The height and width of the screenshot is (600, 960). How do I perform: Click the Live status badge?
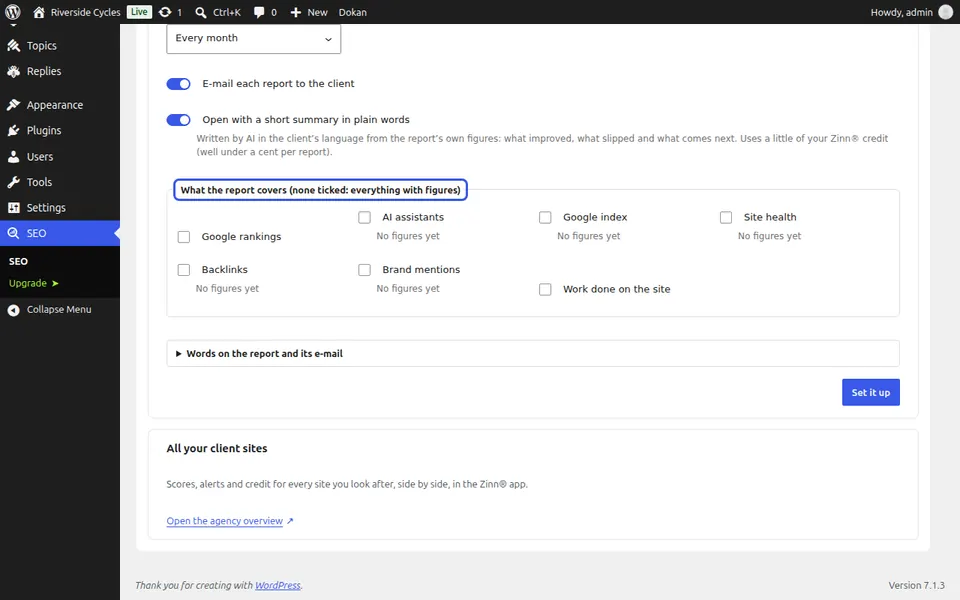point(139,12)
